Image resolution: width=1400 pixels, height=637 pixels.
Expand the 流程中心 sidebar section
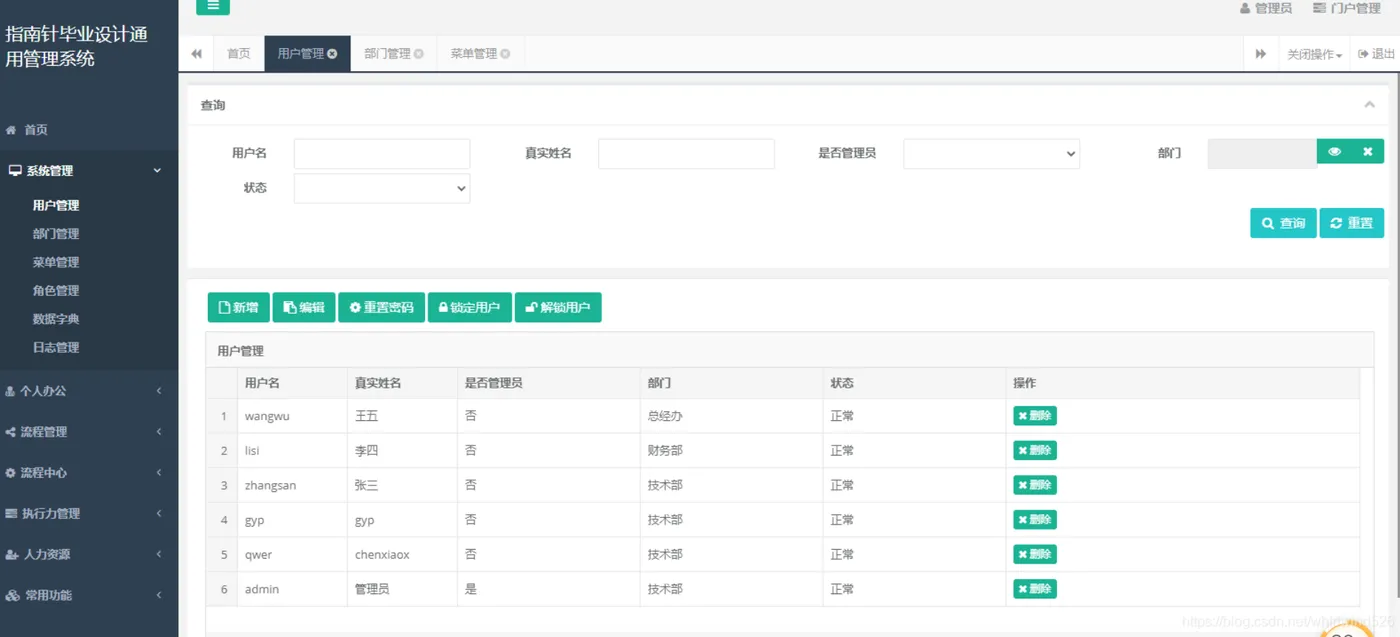tap(89, 473)
